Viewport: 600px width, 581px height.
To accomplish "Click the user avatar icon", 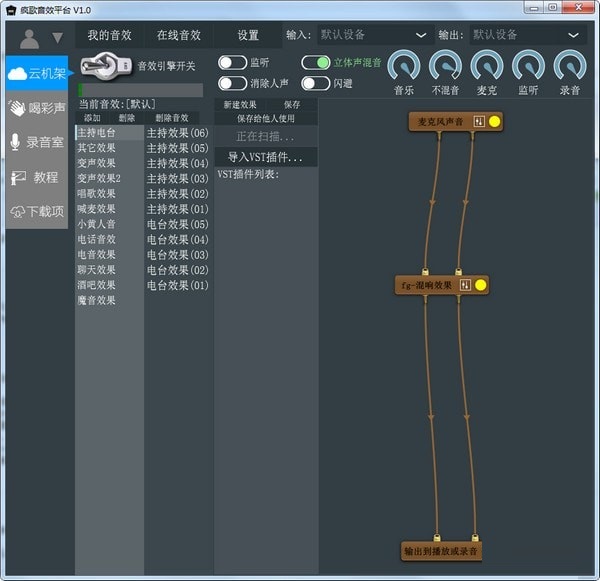I will [x=29, y=38].
